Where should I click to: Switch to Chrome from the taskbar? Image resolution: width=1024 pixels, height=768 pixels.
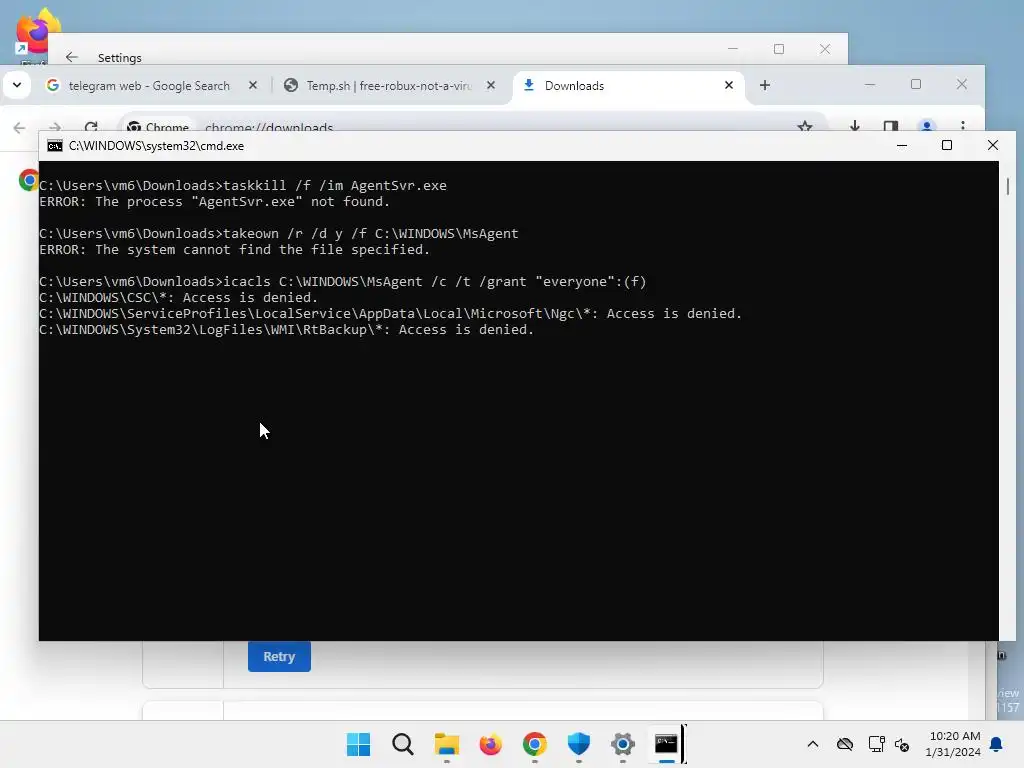[534, 744]
